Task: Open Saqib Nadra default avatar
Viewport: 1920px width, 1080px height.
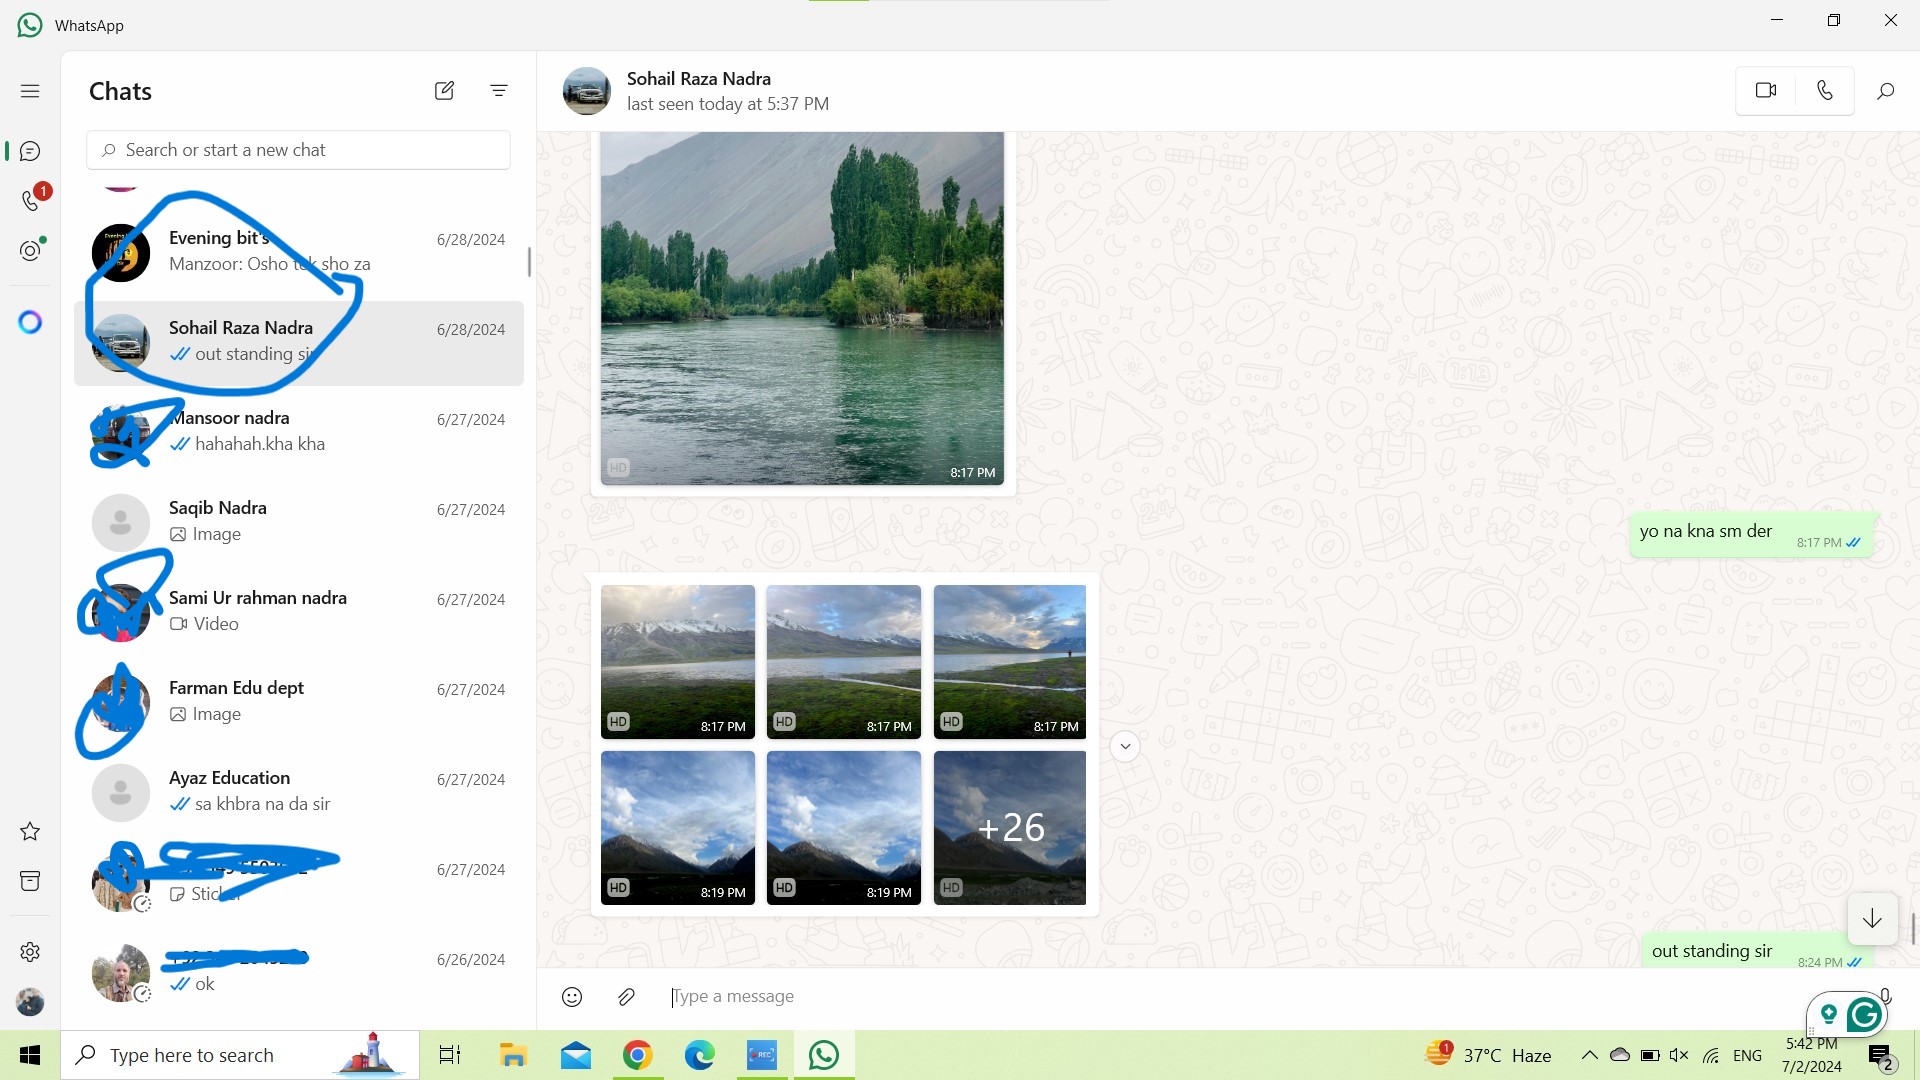Action: point(121,523)
